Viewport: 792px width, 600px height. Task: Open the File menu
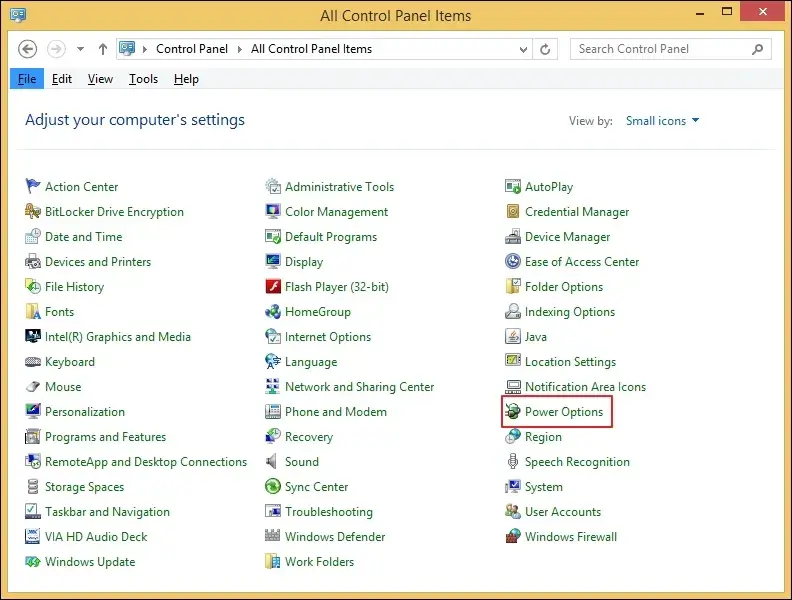click(27, 79)
